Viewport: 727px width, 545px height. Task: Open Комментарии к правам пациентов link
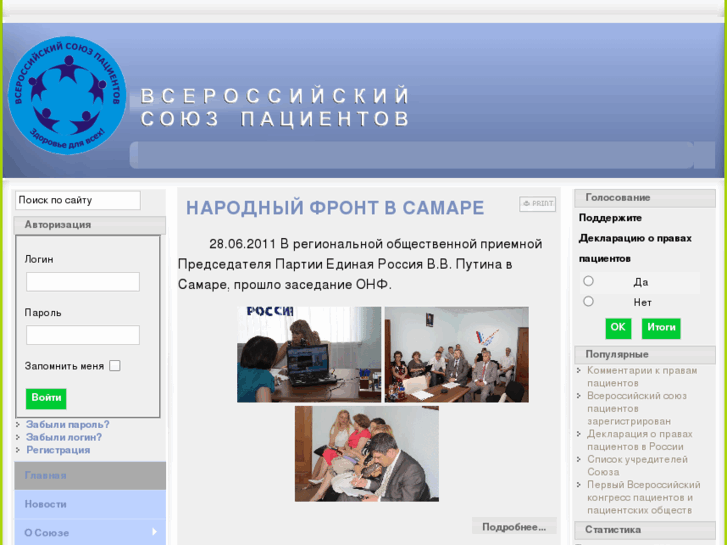tap(642, 377)
